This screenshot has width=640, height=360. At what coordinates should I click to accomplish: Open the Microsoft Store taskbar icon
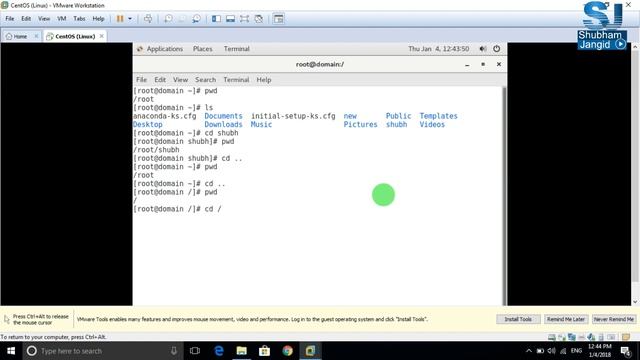pos(264,351)
